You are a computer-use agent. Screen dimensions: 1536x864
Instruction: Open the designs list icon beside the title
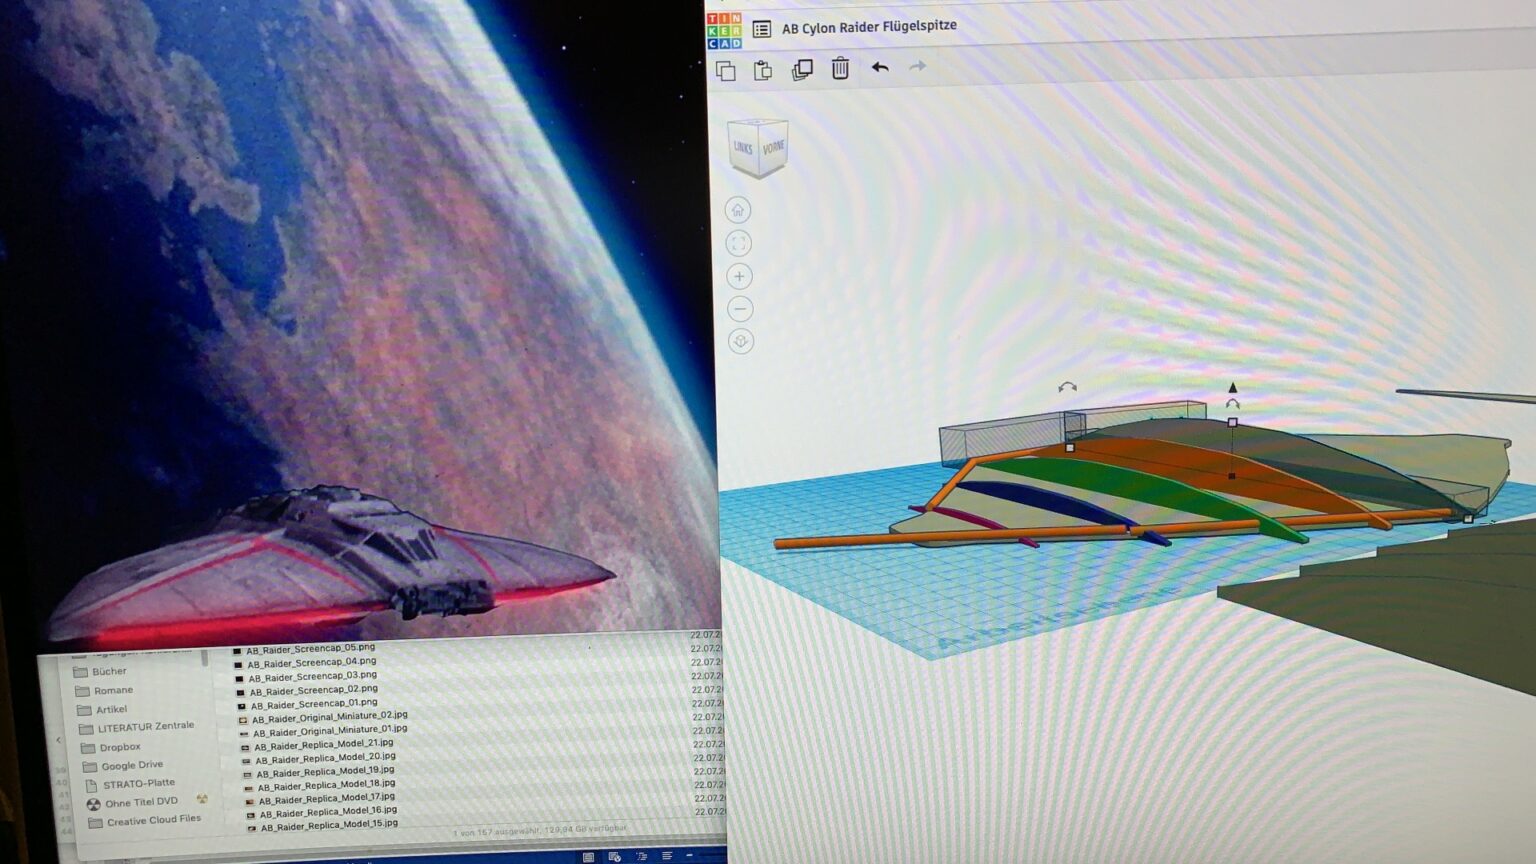[x=761, y=29]
